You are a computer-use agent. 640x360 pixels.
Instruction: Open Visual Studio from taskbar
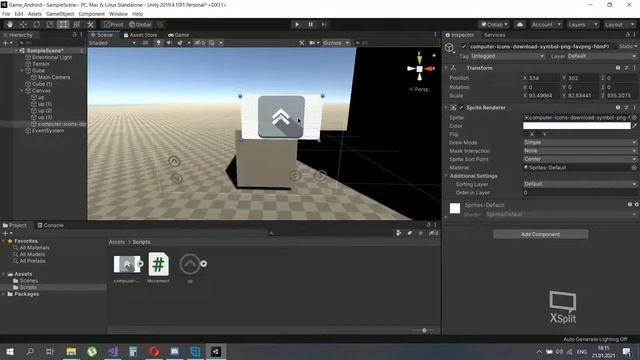click(113, 351)
